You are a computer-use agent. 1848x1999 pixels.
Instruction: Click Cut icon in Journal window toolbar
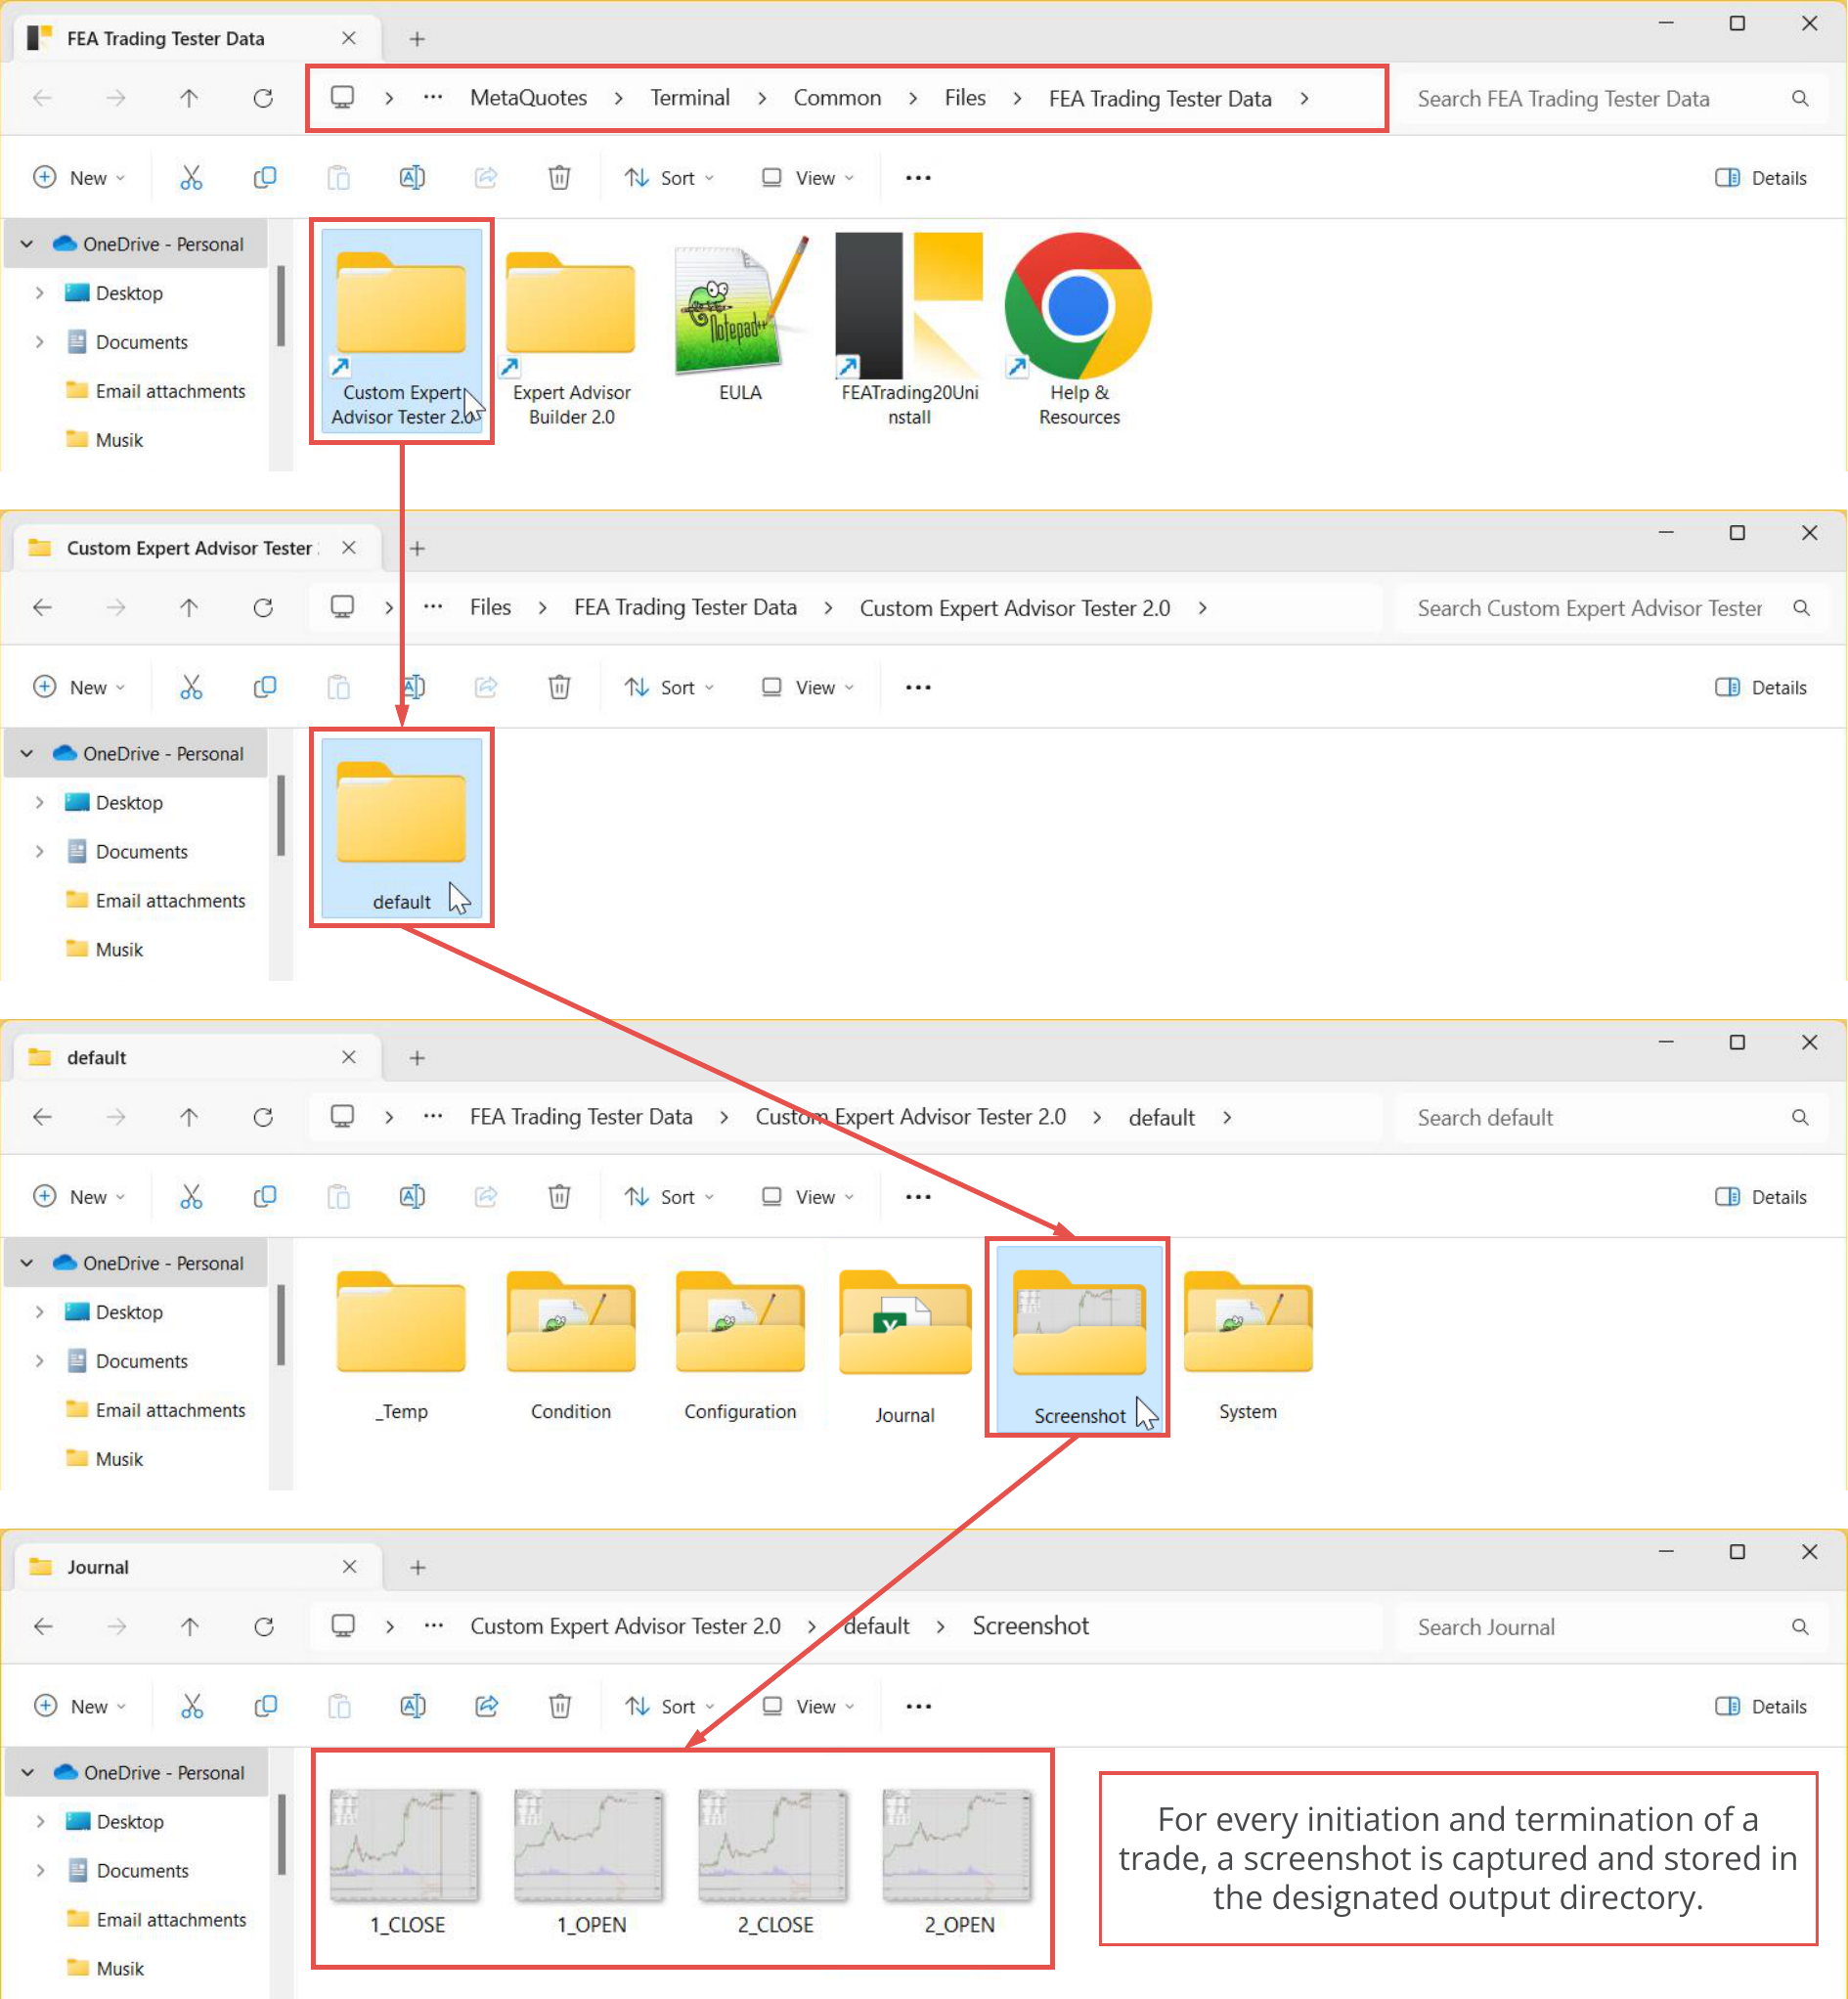coord(192,1706)
